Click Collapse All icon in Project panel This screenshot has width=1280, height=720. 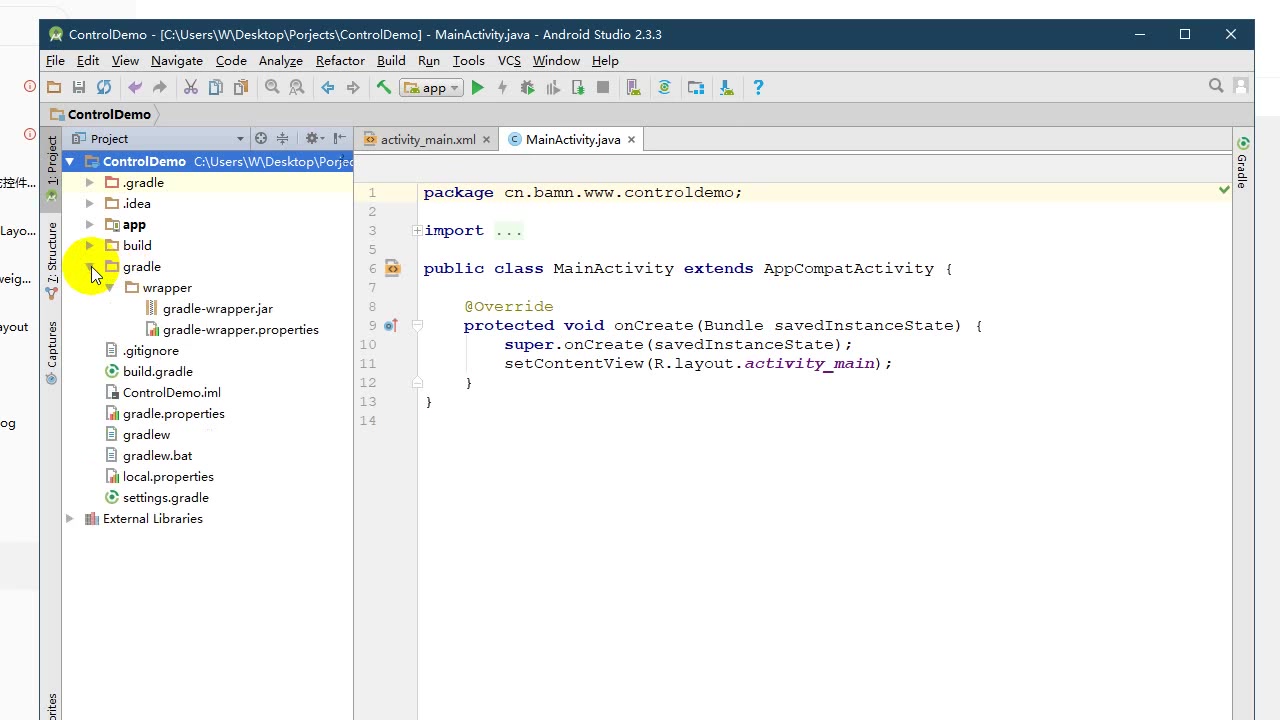pos(283,139)
